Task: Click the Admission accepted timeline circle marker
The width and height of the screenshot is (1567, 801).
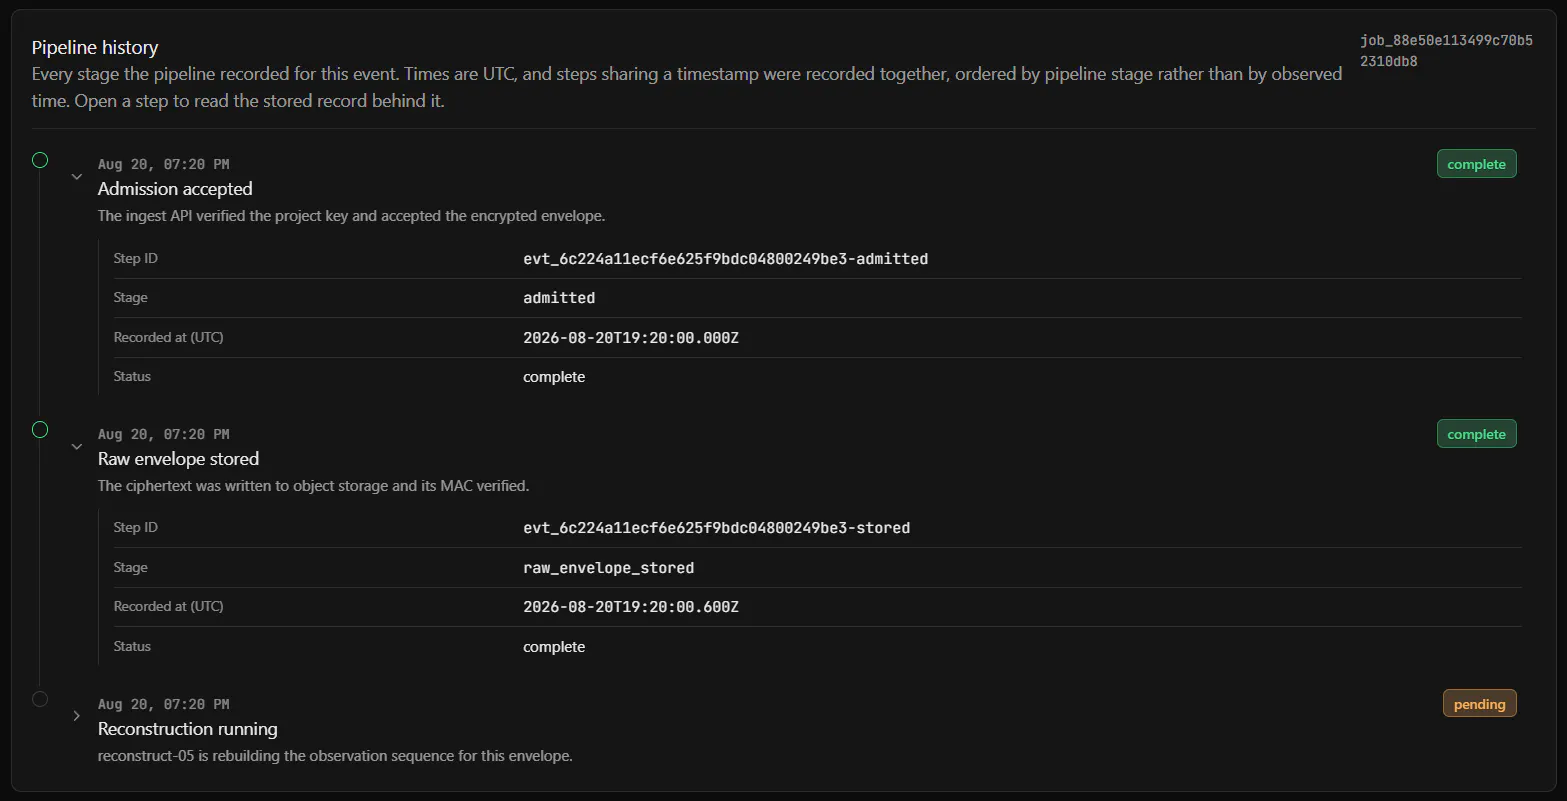Action: [40, 160]
